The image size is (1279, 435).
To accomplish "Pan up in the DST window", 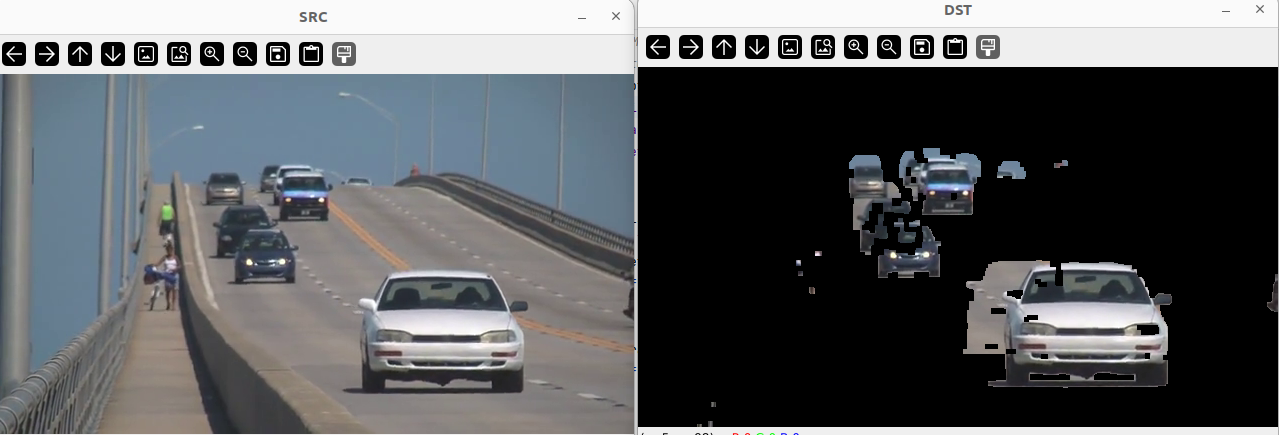I will coord(724,47).
